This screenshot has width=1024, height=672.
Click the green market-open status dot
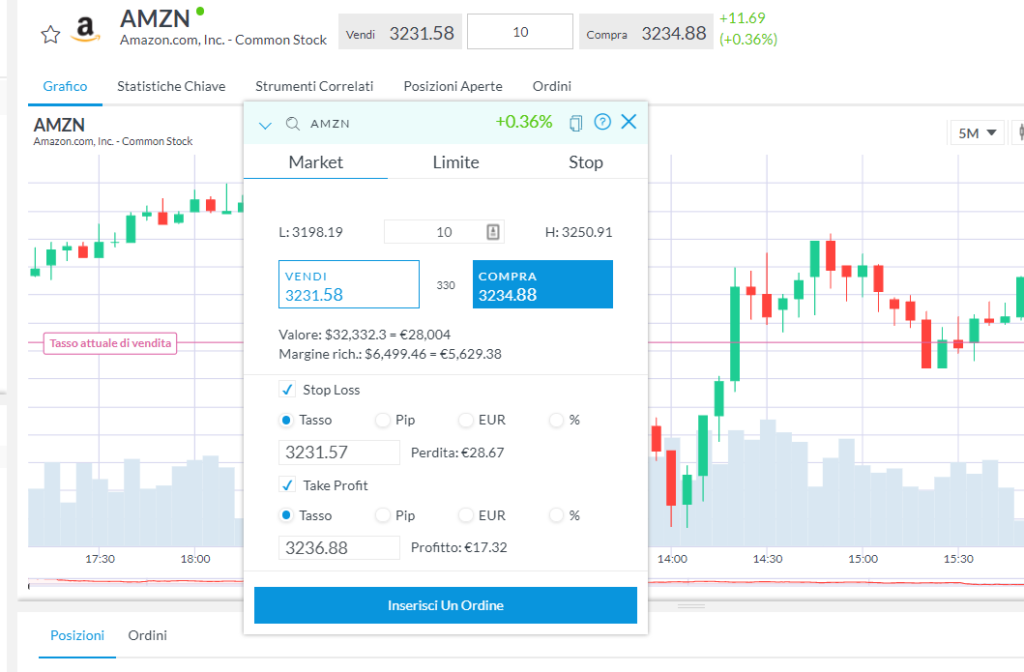click(x=200, y=10)
